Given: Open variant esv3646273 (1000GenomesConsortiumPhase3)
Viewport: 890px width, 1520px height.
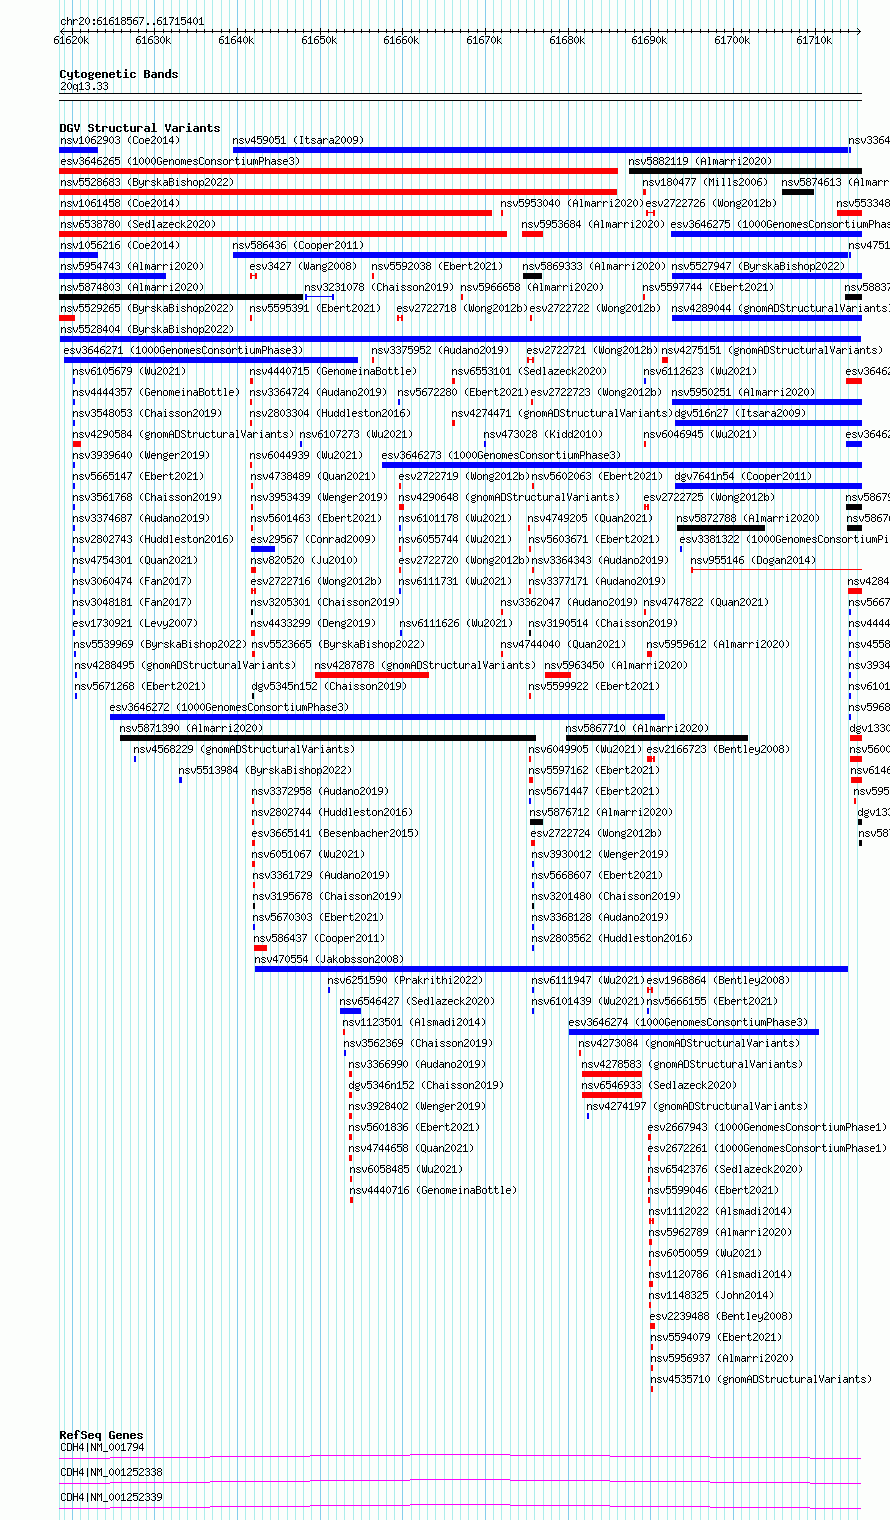Looking at the screenshot, I should 501,456.
